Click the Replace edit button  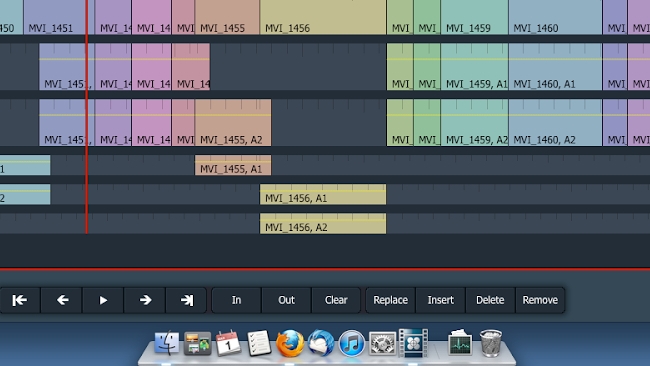(x=390, y=300)
